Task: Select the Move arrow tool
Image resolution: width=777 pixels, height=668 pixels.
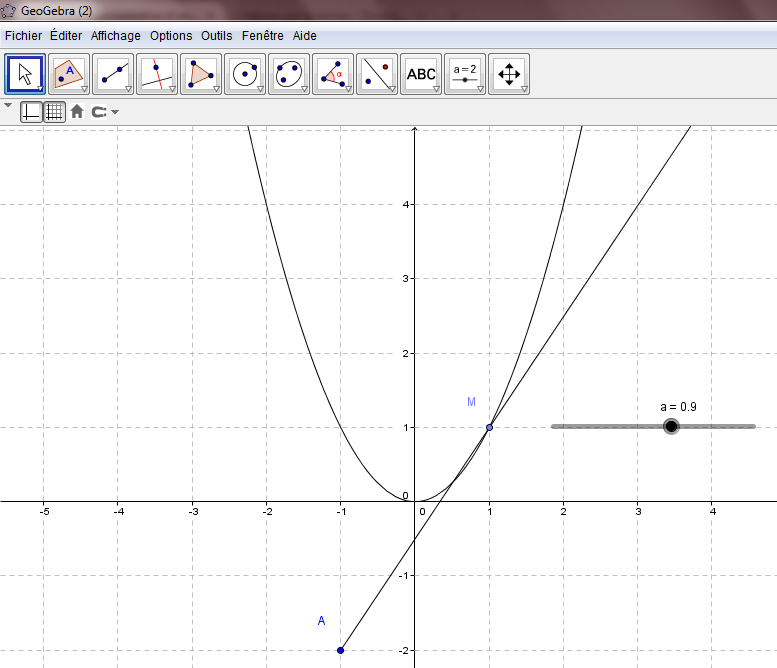Action: 26,74
